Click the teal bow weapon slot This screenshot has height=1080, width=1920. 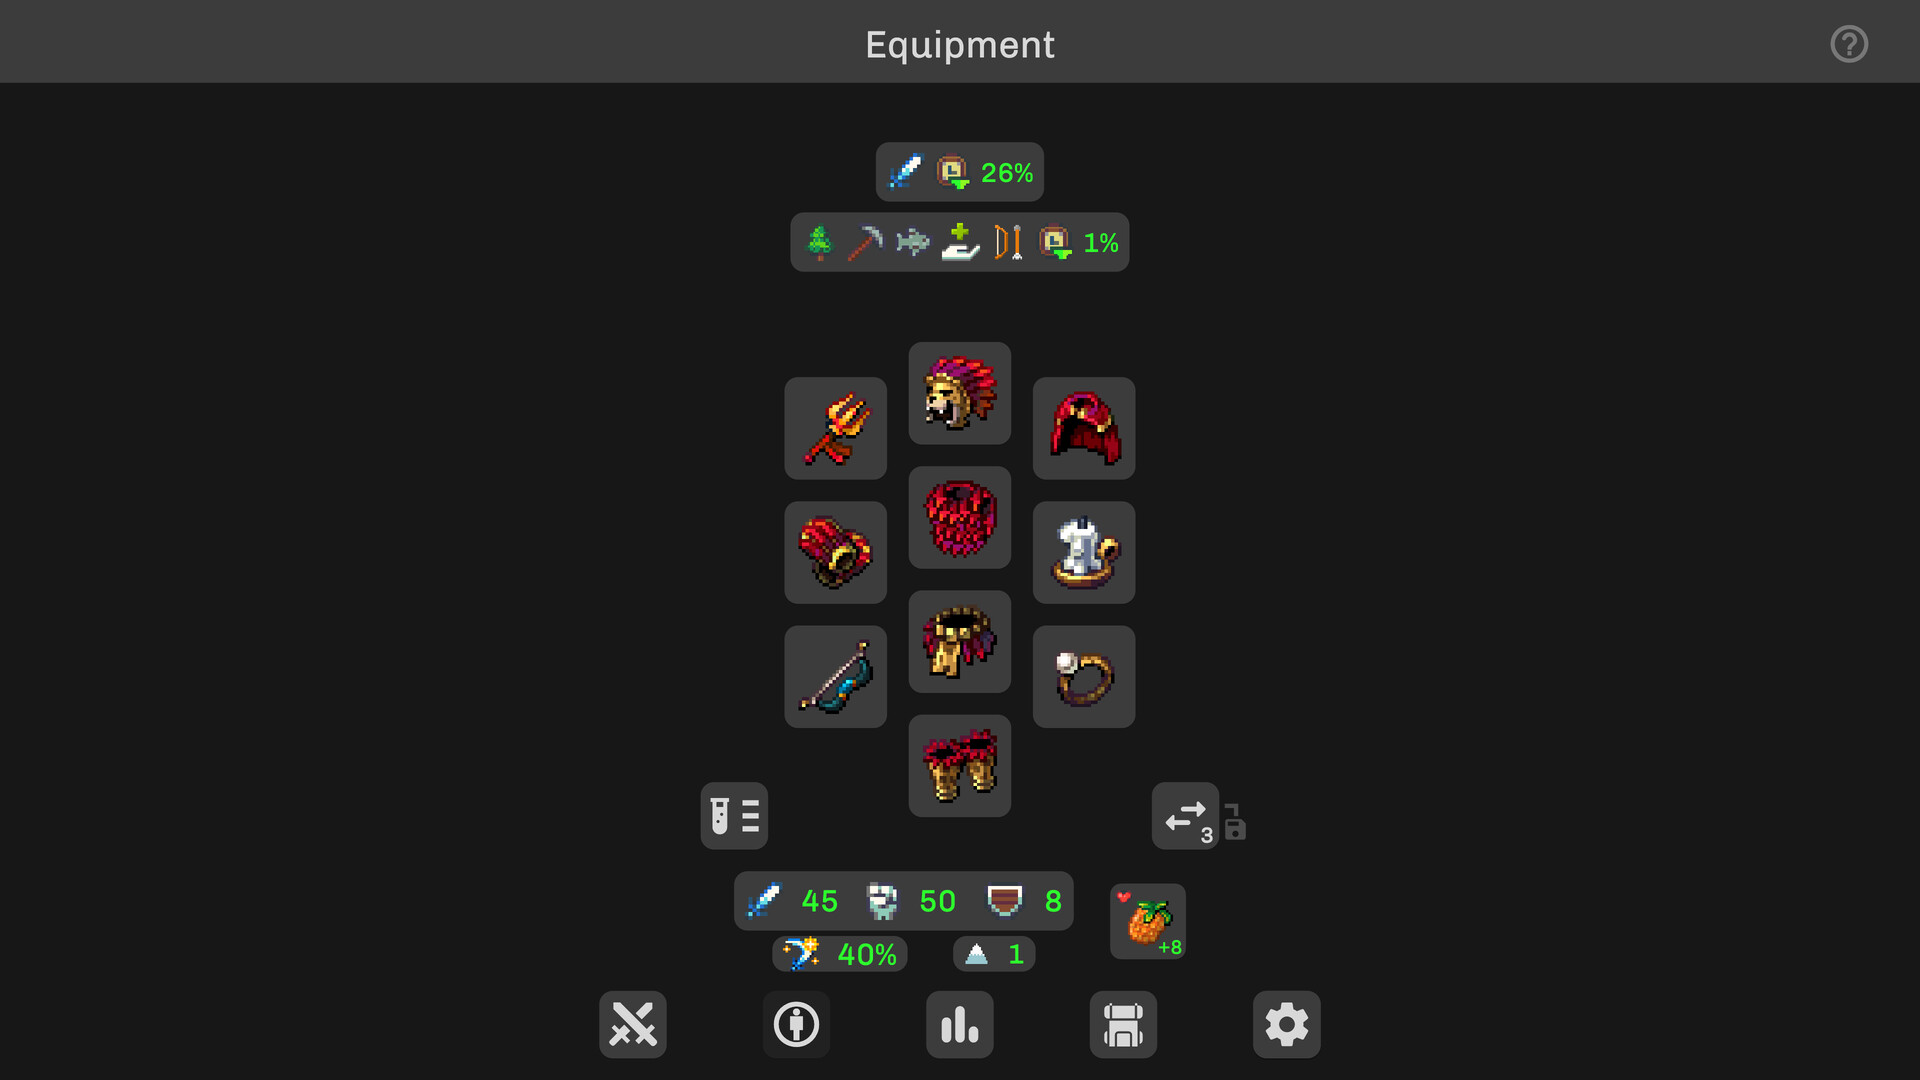click(835, 676)
